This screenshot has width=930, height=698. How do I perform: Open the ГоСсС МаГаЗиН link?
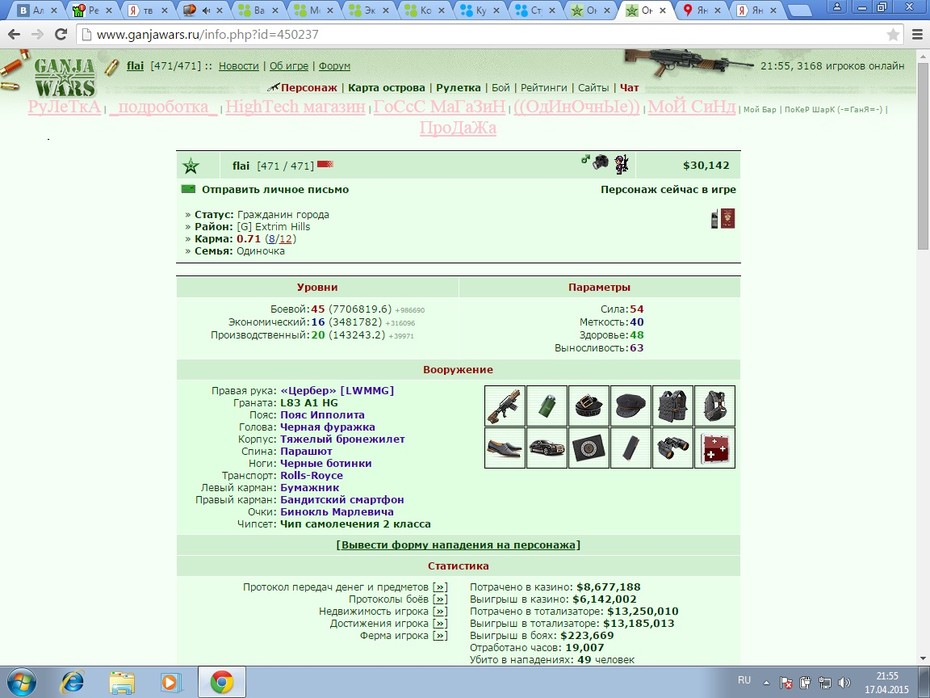tap(439, 107)
